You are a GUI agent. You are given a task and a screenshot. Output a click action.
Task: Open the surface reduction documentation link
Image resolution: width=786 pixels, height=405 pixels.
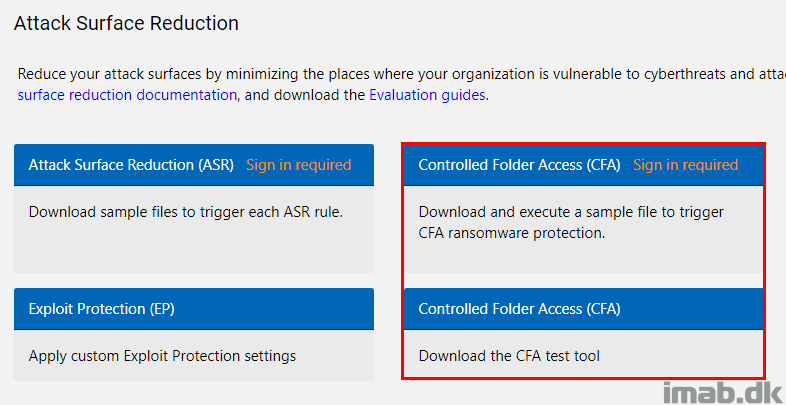[x=128, y=95]
